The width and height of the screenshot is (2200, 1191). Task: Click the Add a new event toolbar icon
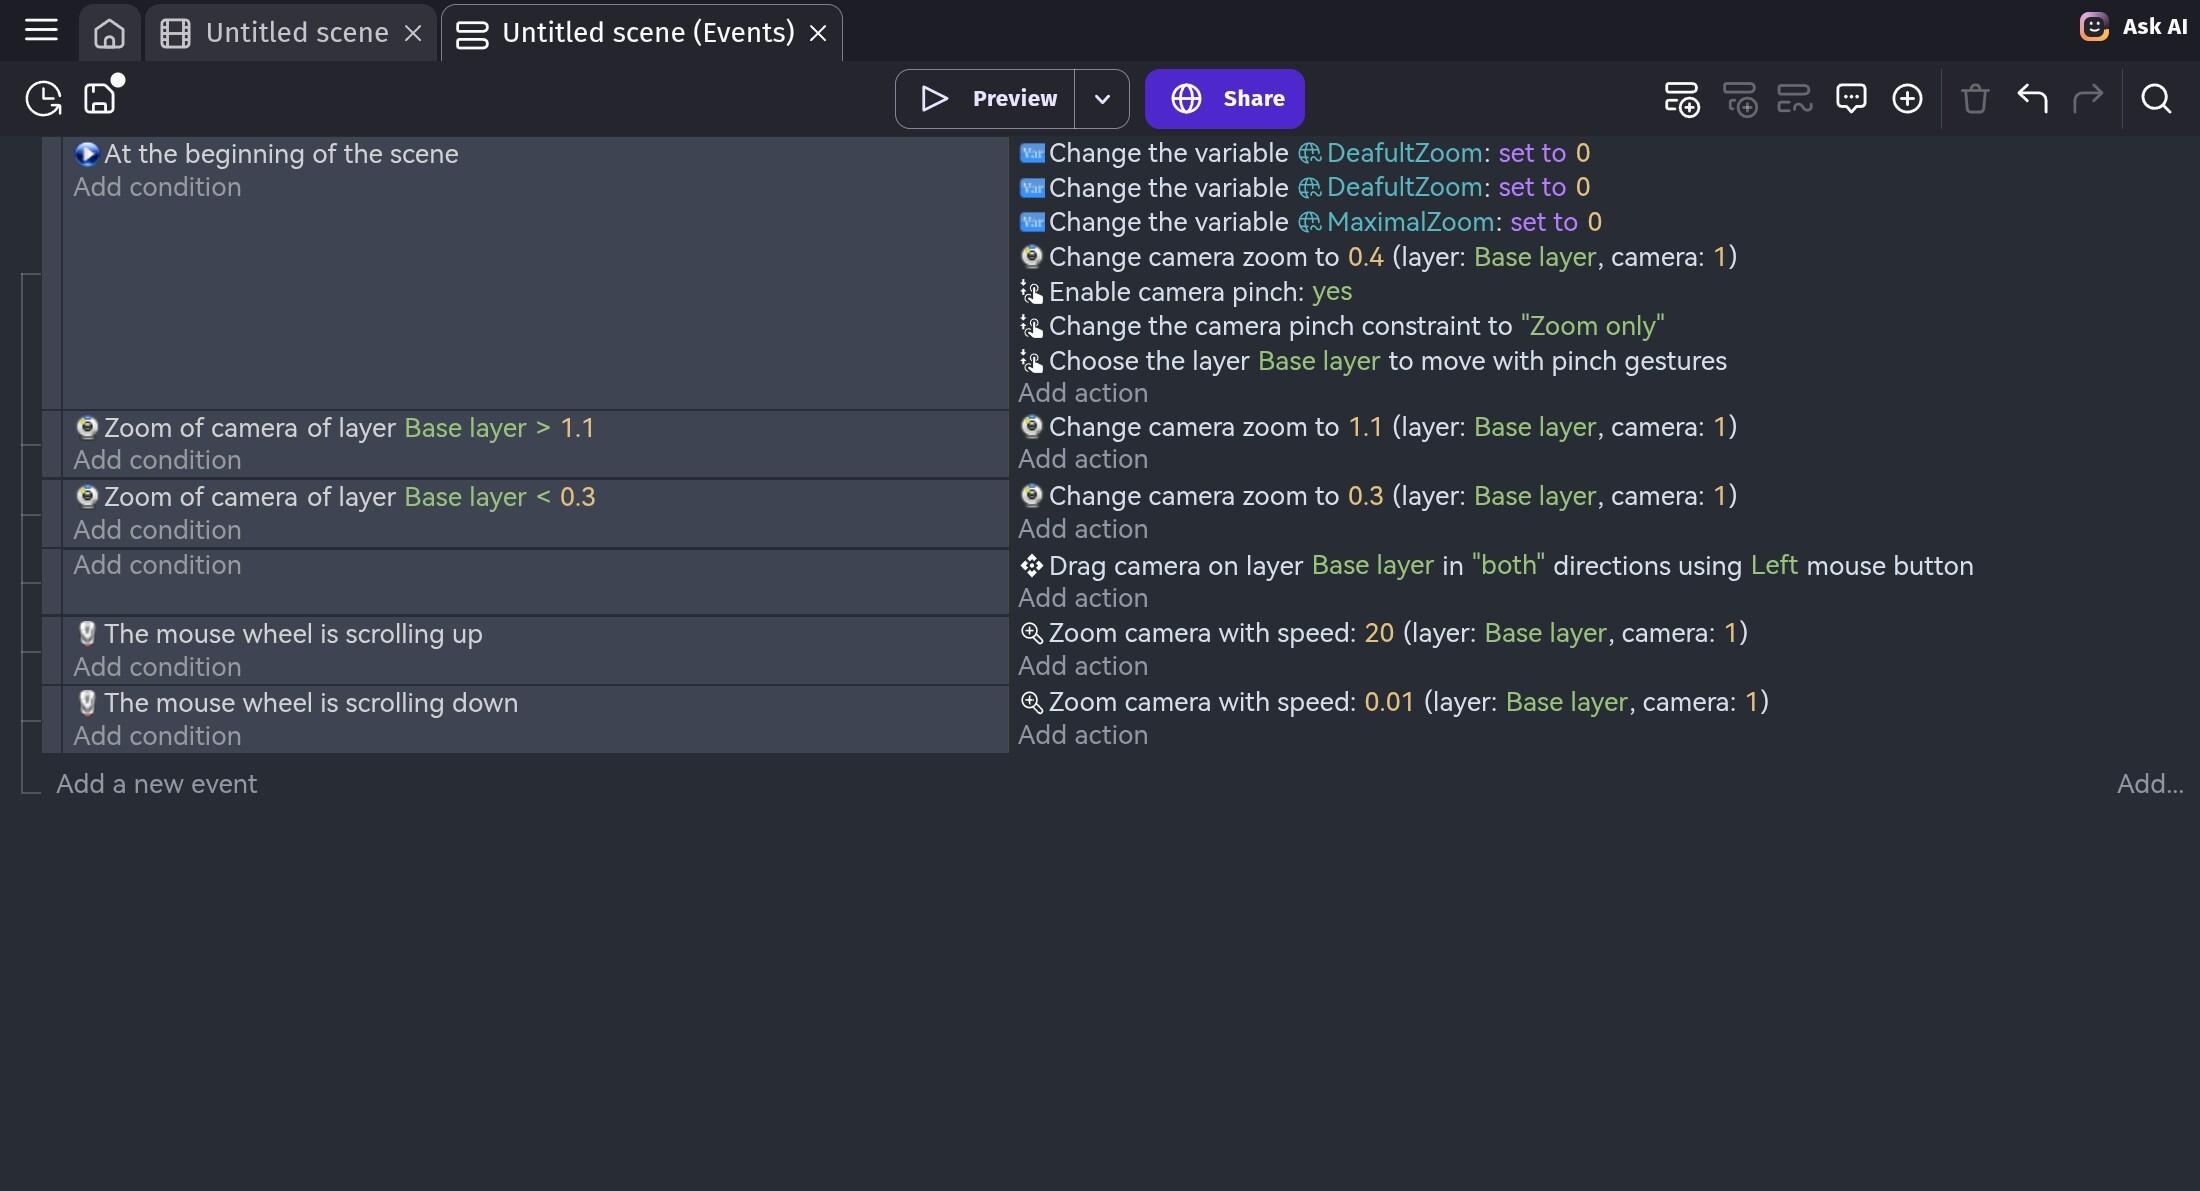point(1681,99)
